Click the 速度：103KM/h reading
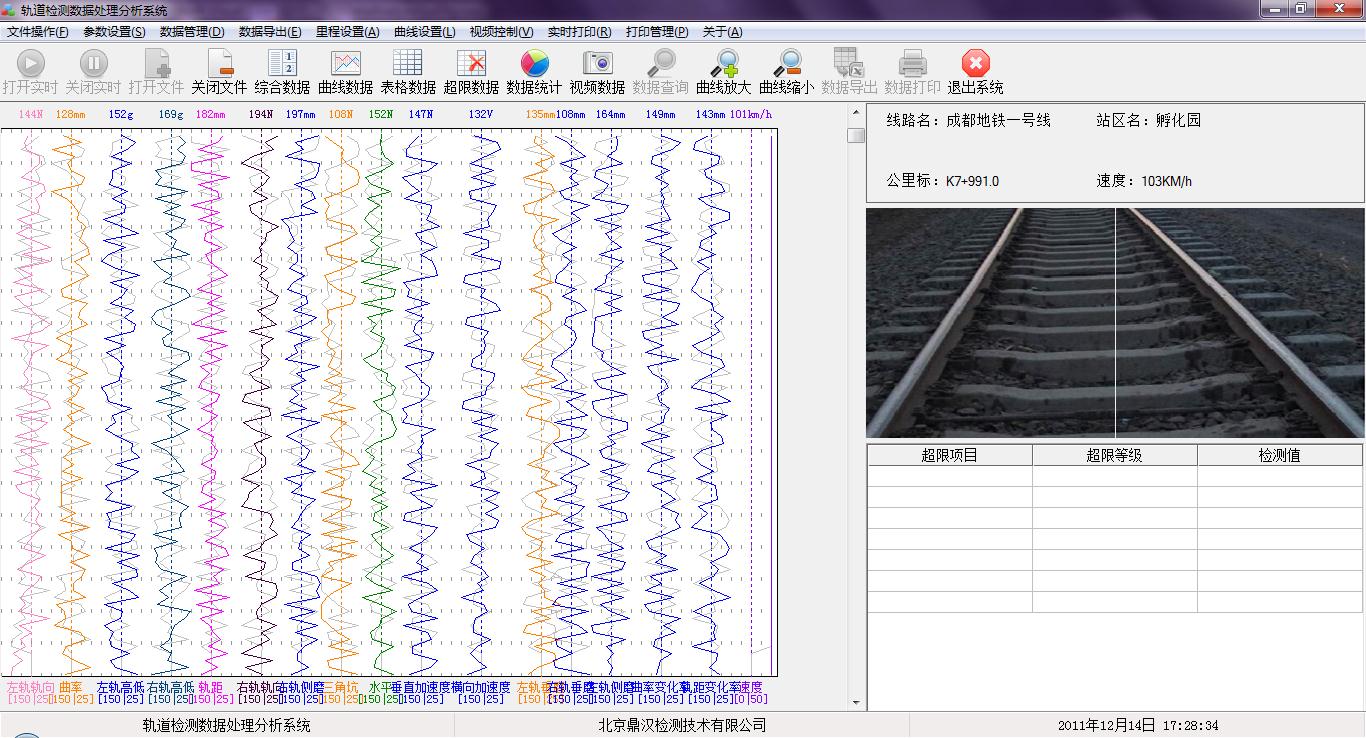1366x738 pixels. [x=1144, y=181]
